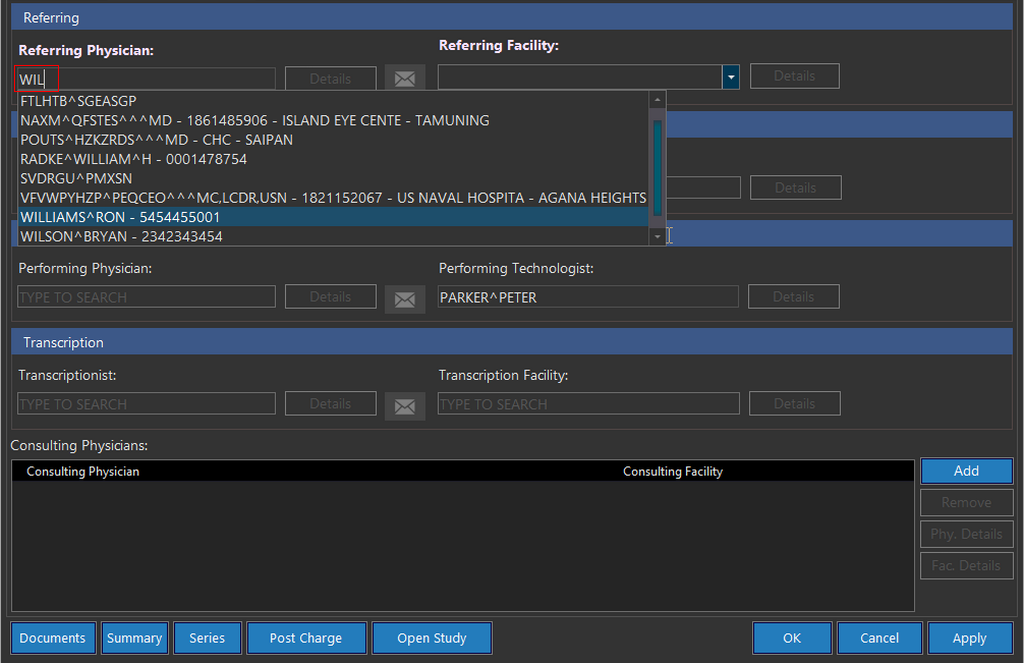
Task: Click the Post Charge button
Action: click(305, 638)
